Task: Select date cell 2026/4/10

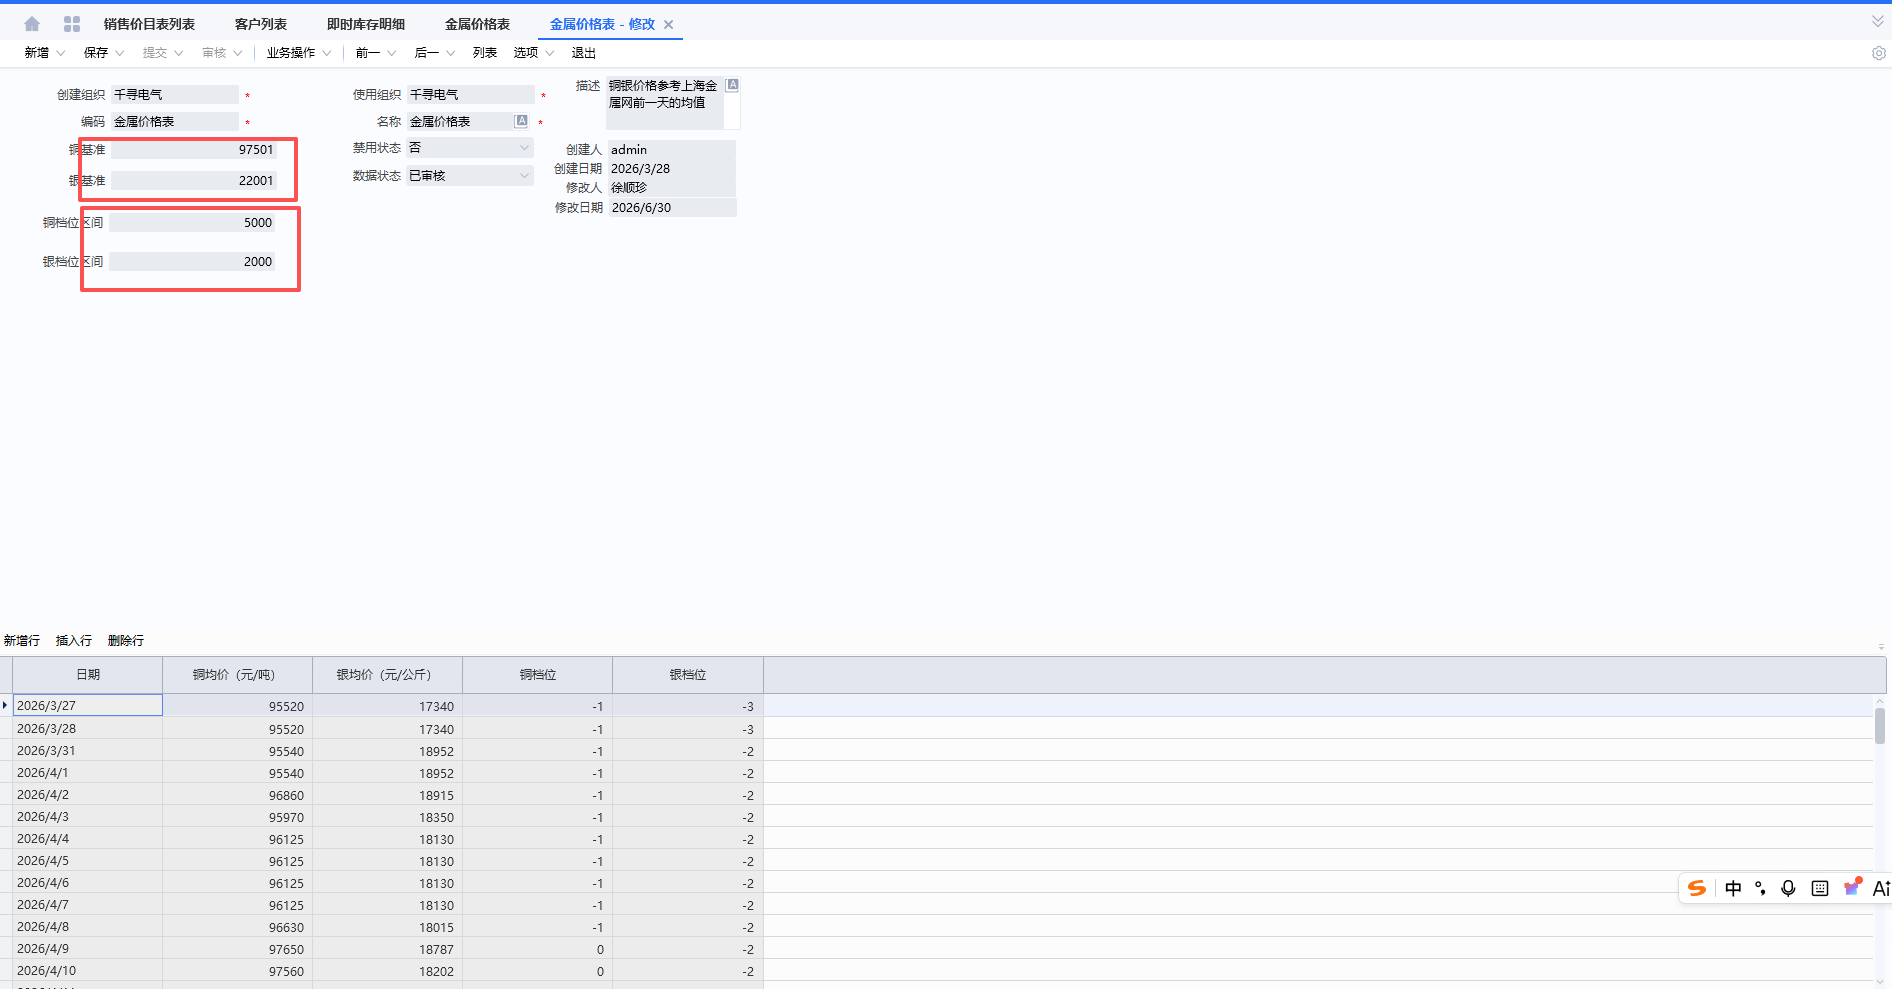Action: [88, 971]
